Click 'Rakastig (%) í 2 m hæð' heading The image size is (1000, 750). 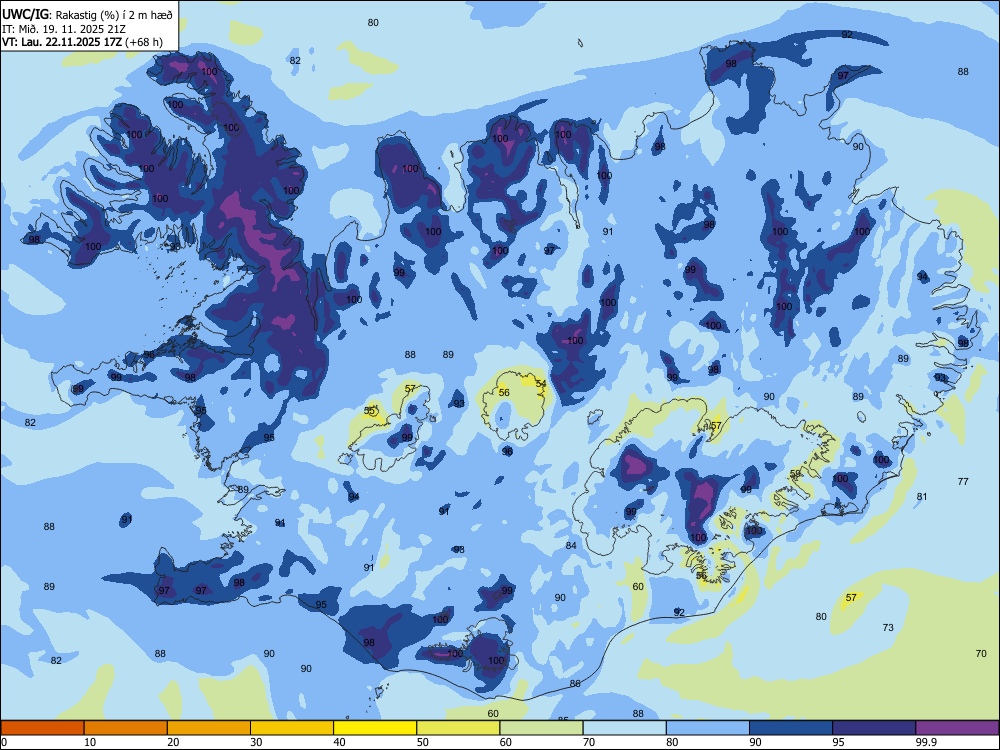pos(114,15)
